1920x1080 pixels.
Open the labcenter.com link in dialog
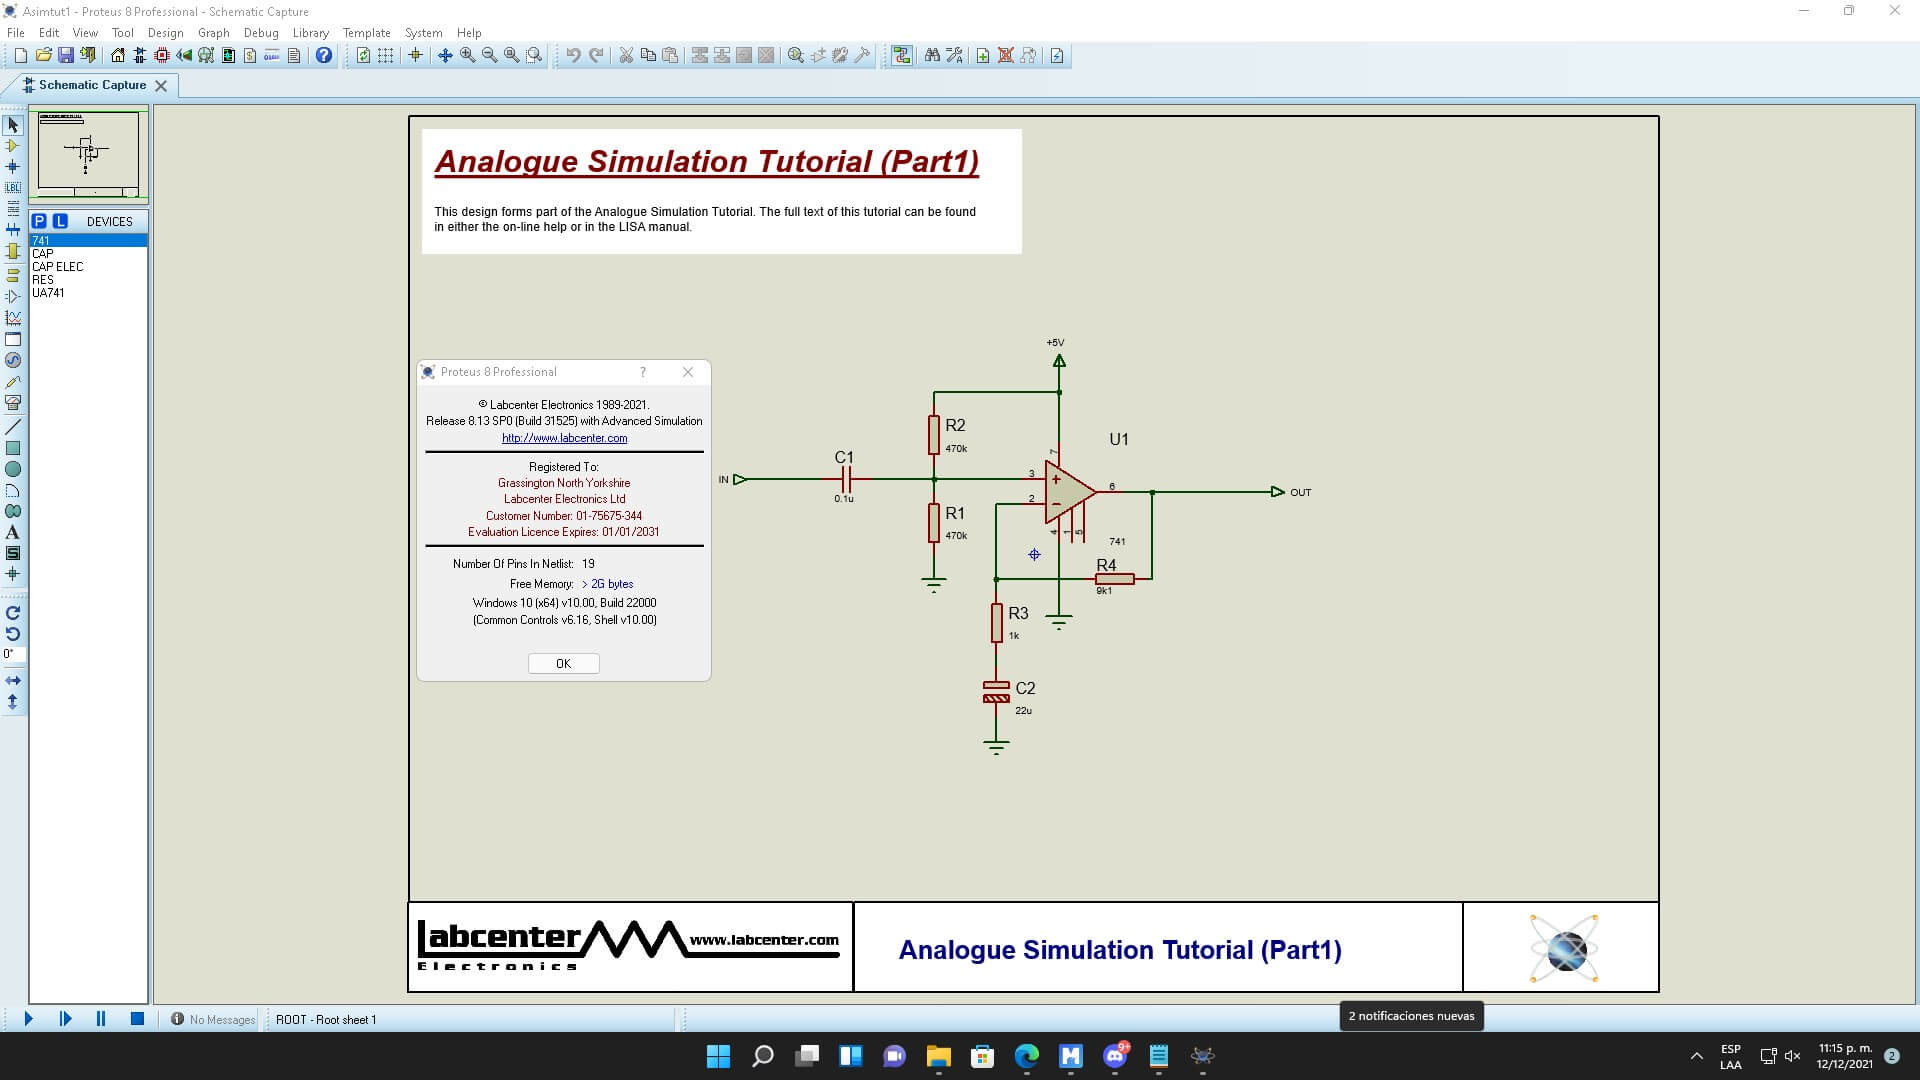click(x=564, y=438)
